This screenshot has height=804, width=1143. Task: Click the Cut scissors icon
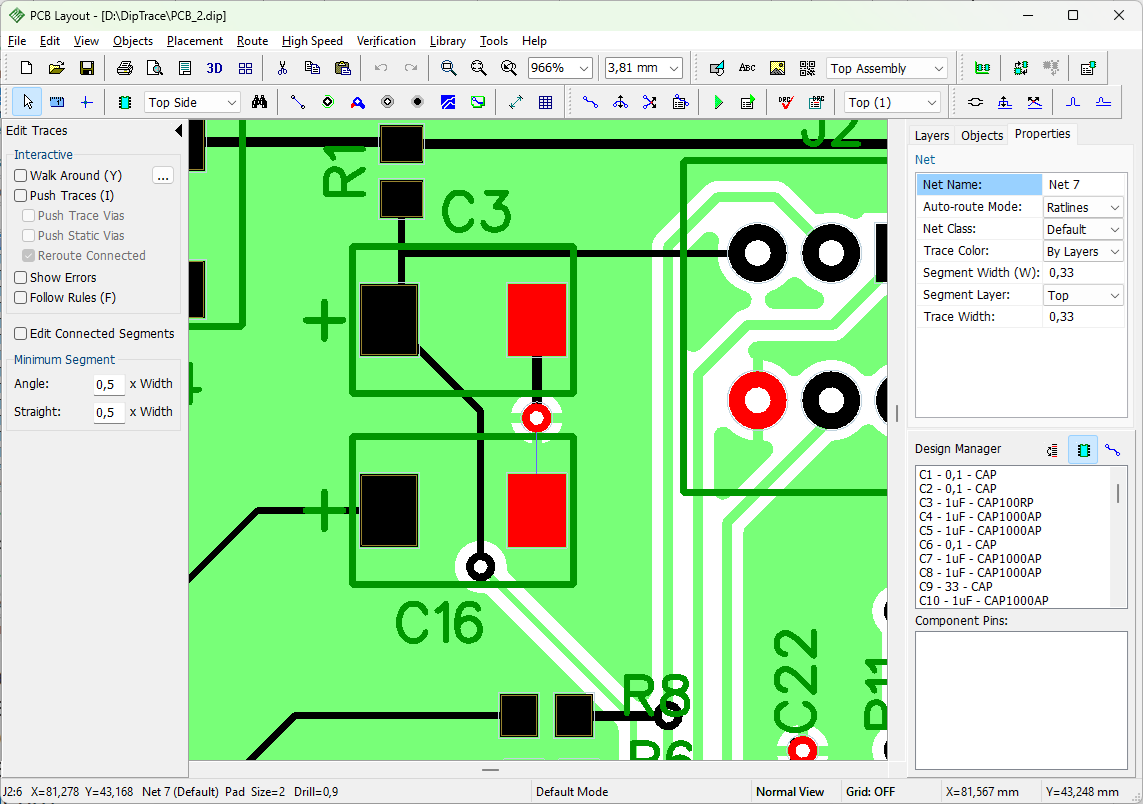[282, 68]
